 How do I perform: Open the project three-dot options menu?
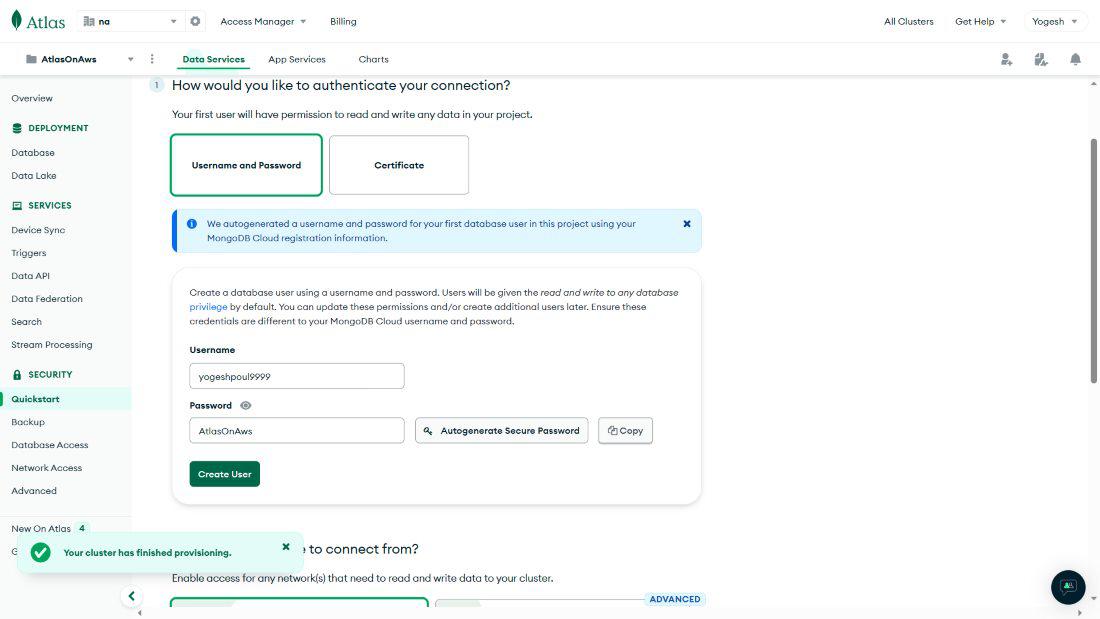(x=152, y=59)
